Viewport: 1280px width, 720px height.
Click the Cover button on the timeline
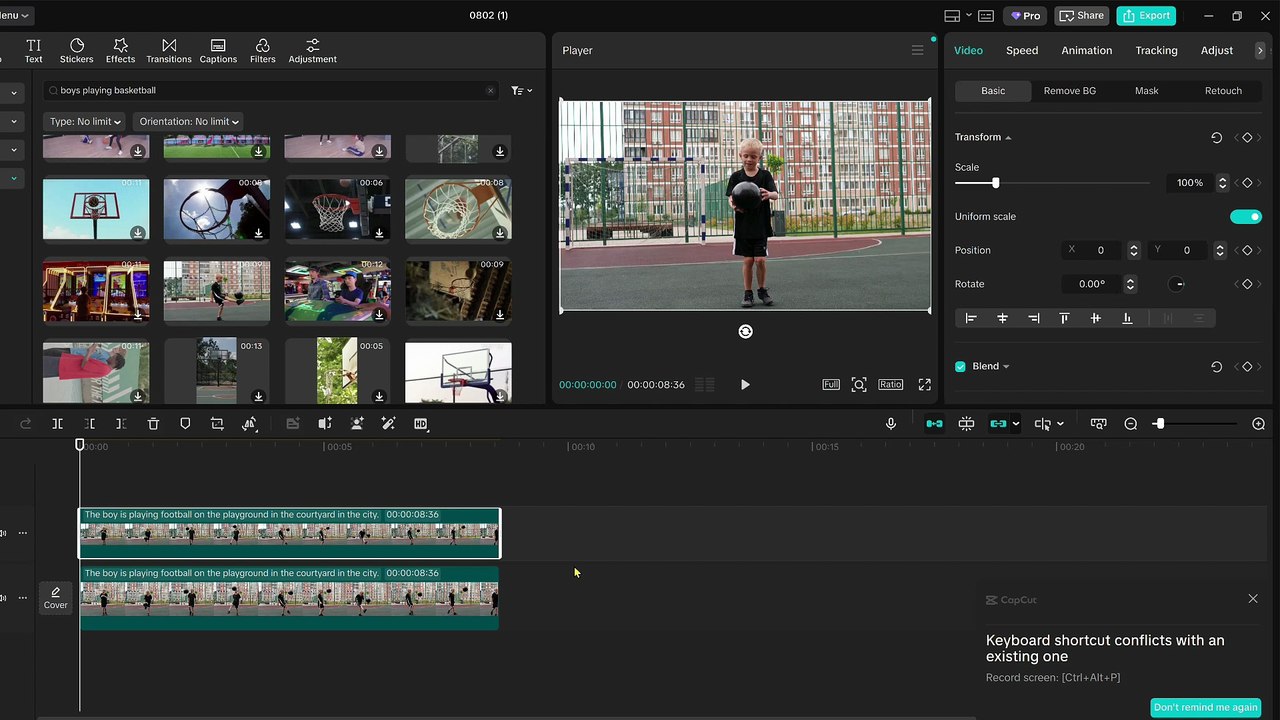(56, 598)
